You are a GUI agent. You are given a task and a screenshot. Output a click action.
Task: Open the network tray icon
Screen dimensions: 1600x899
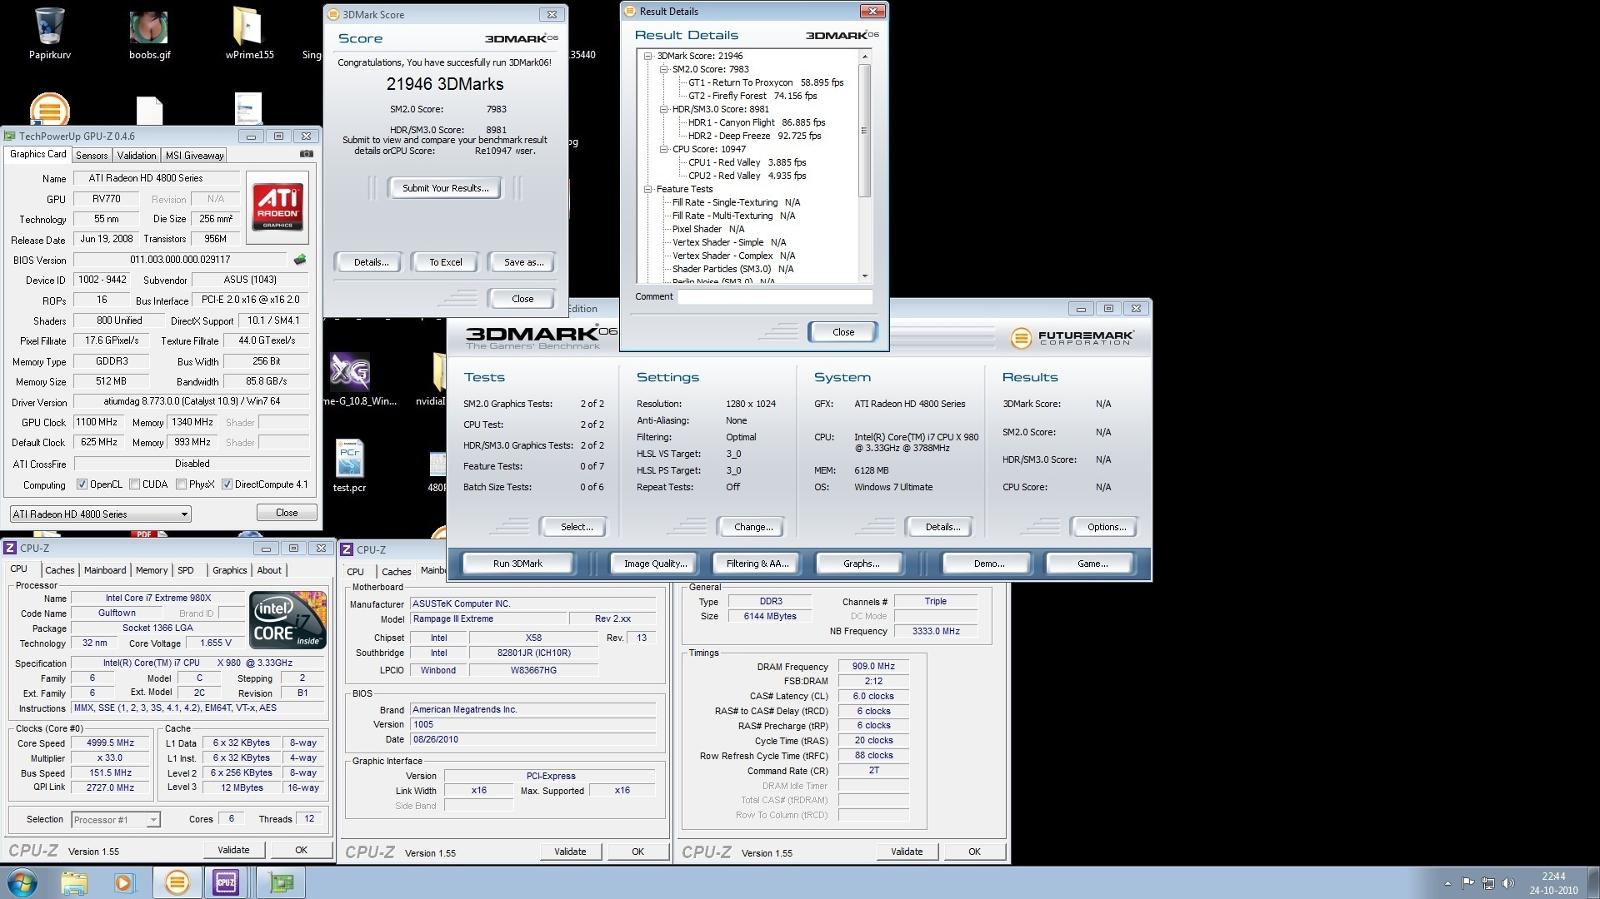pyautogui.click(x=1488, y=883)
